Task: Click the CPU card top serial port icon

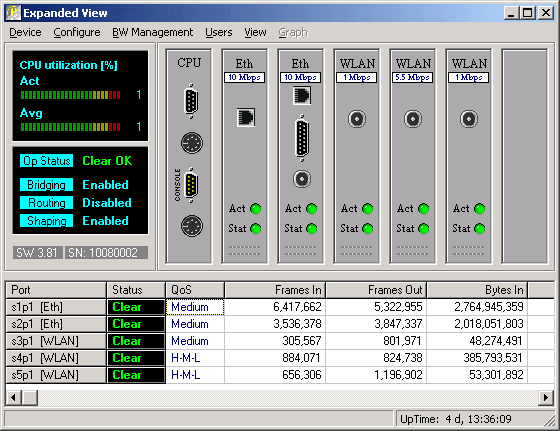Action: (x=191, y=101)
